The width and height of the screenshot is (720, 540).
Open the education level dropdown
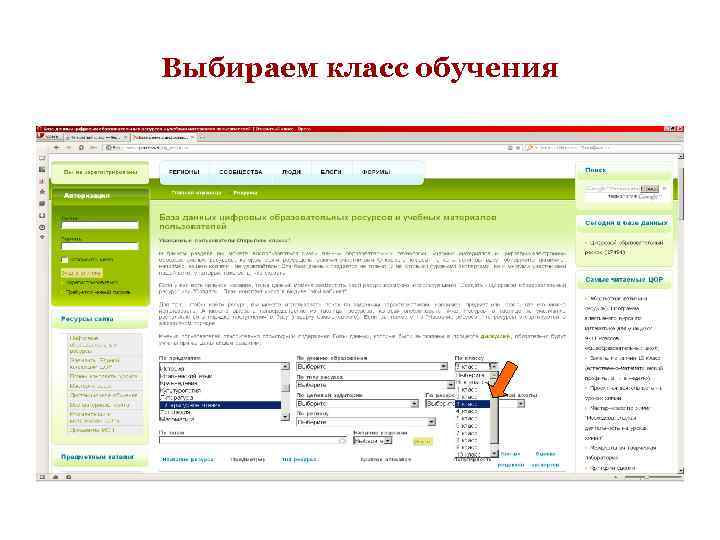click(372, 366)
